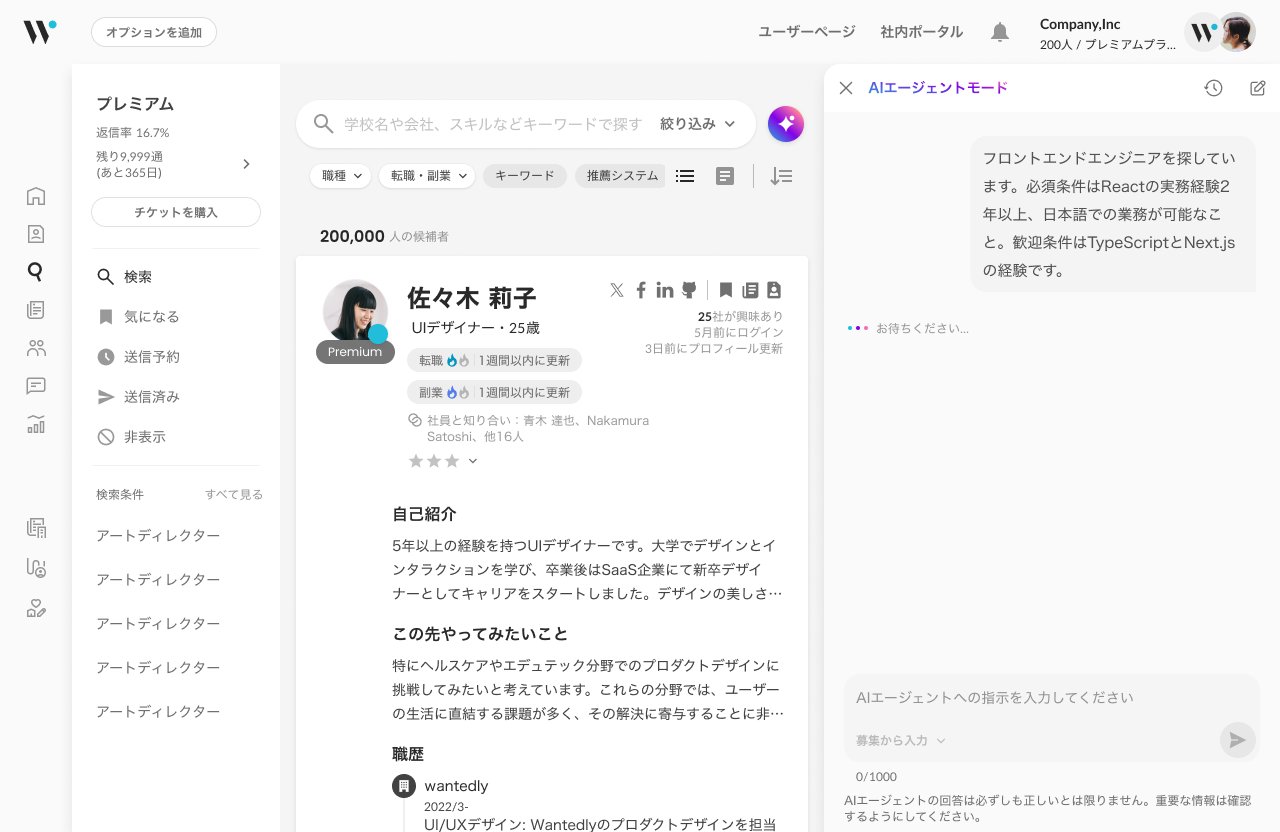
Task: Switch to detailed card view layout
Action: click(x=725, y=176)
